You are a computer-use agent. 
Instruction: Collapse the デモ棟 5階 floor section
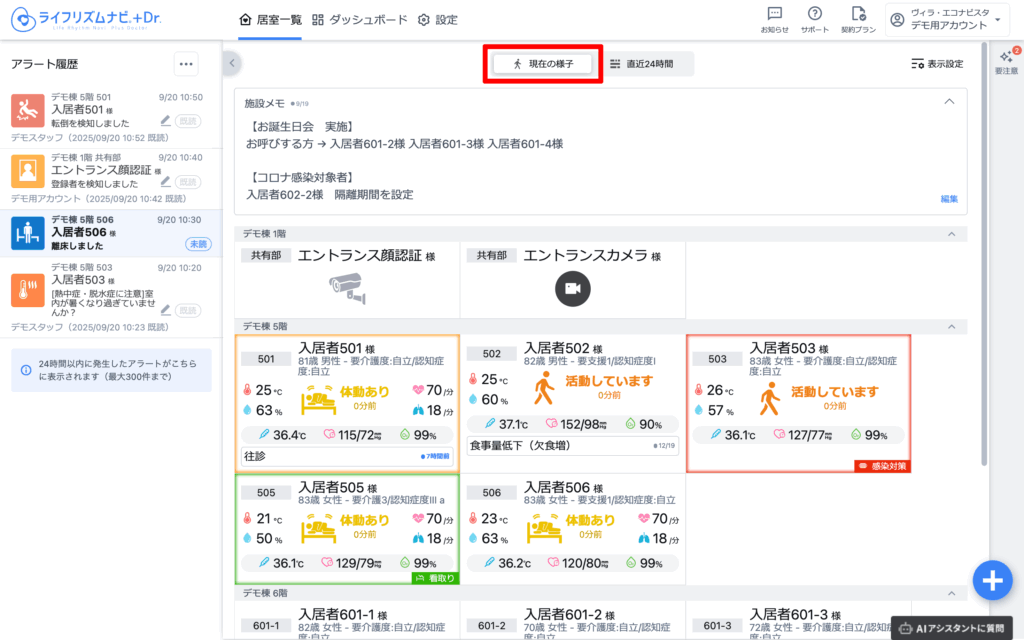949,326
